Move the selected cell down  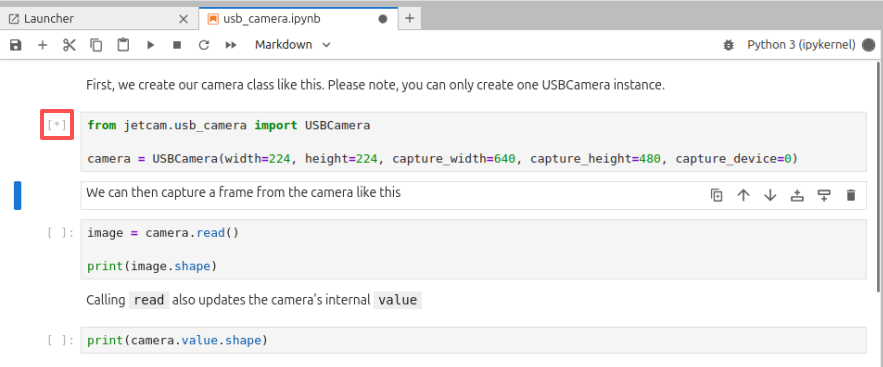[x=770, y=195]
